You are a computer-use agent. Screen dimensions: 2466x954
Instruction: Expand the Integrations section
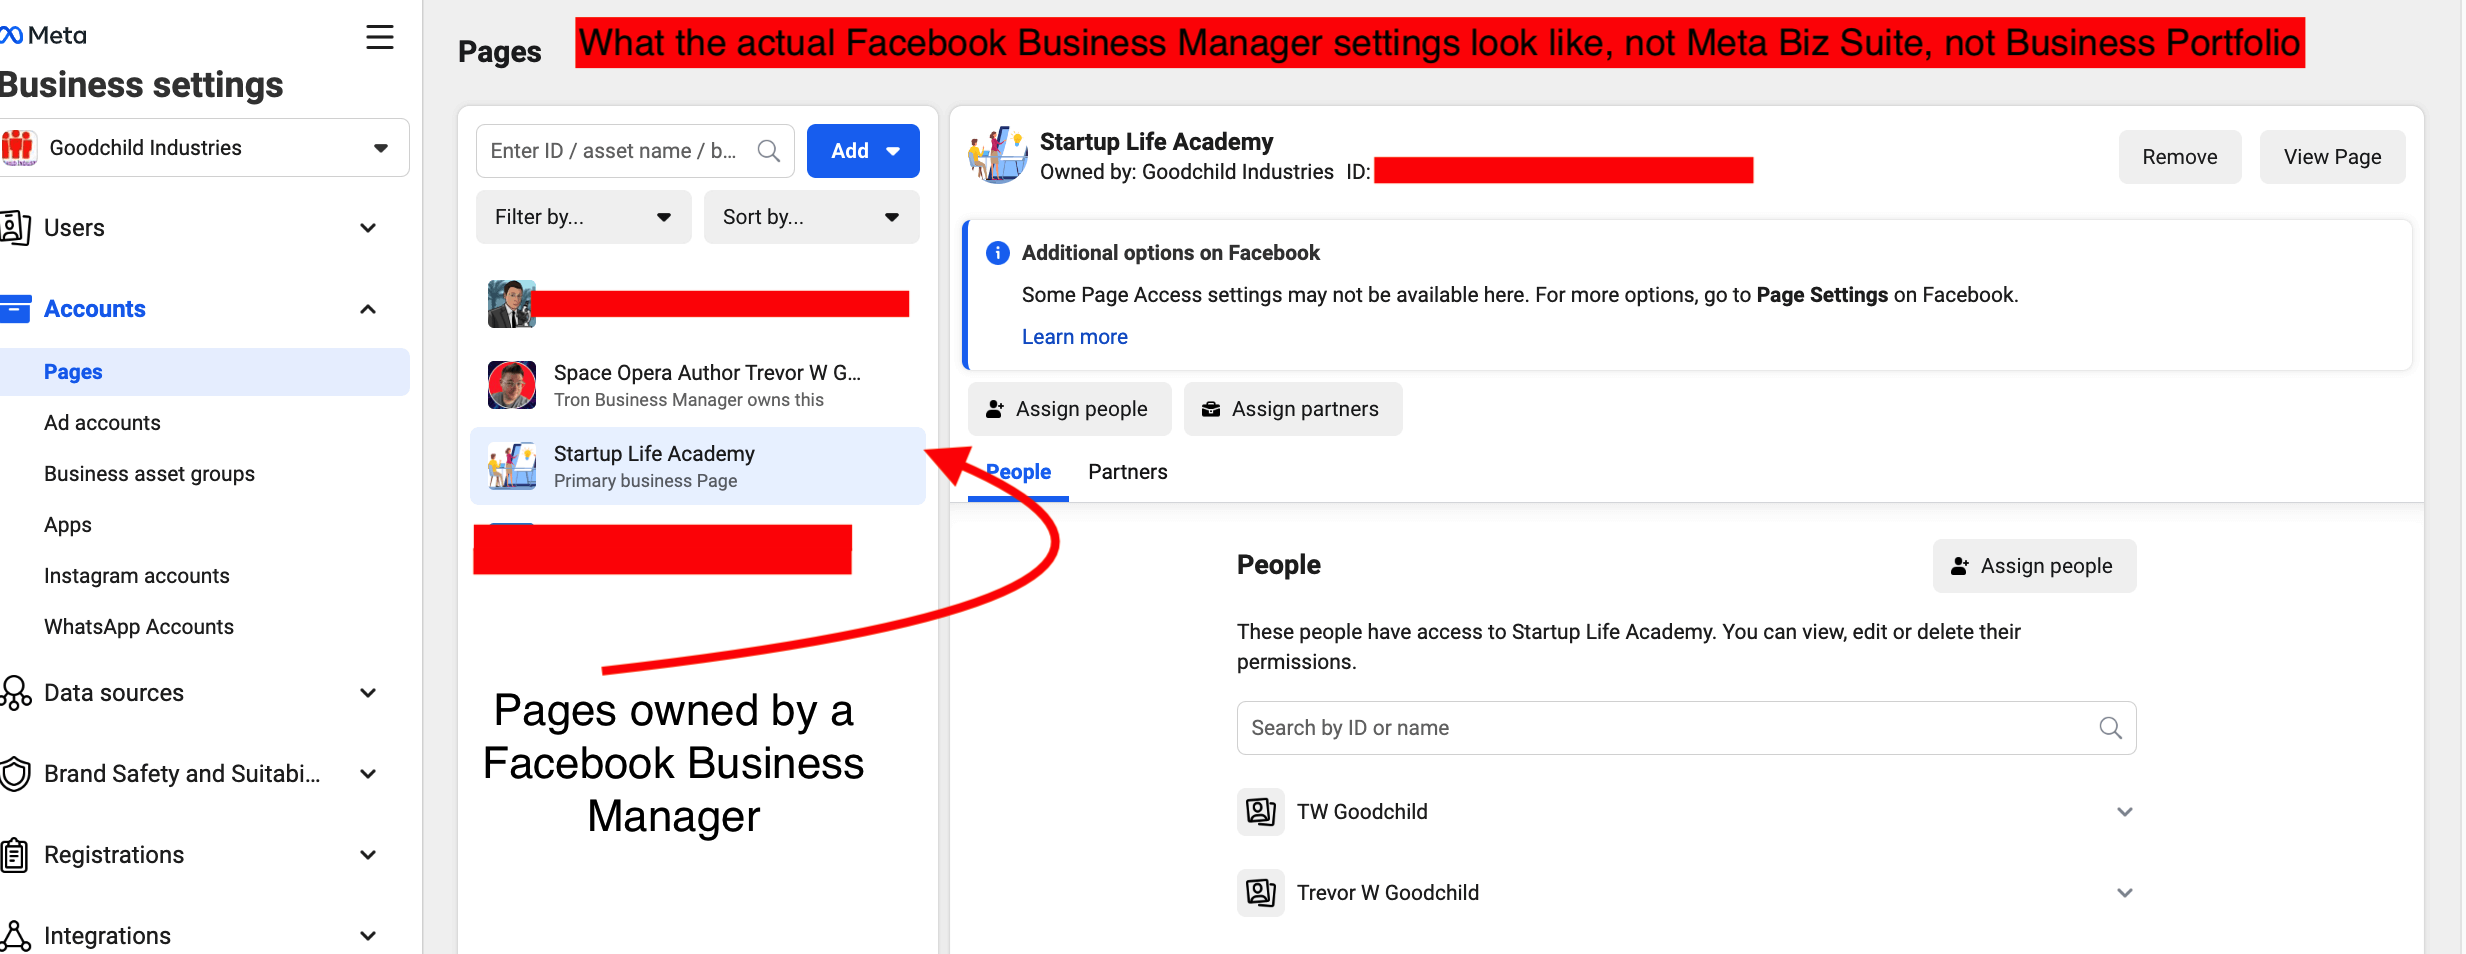point(368,936)
